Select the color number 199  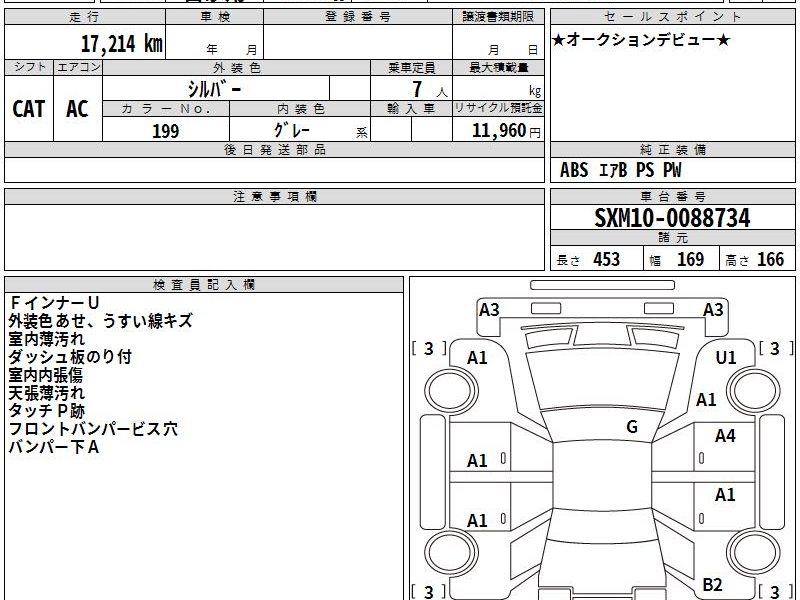tap(165, 131)
